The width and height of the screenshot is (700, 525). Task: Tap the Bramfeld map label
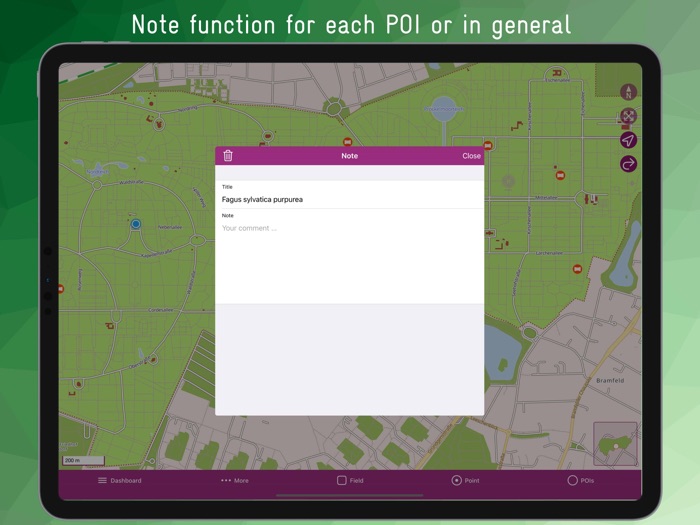(x=610, y=380)
